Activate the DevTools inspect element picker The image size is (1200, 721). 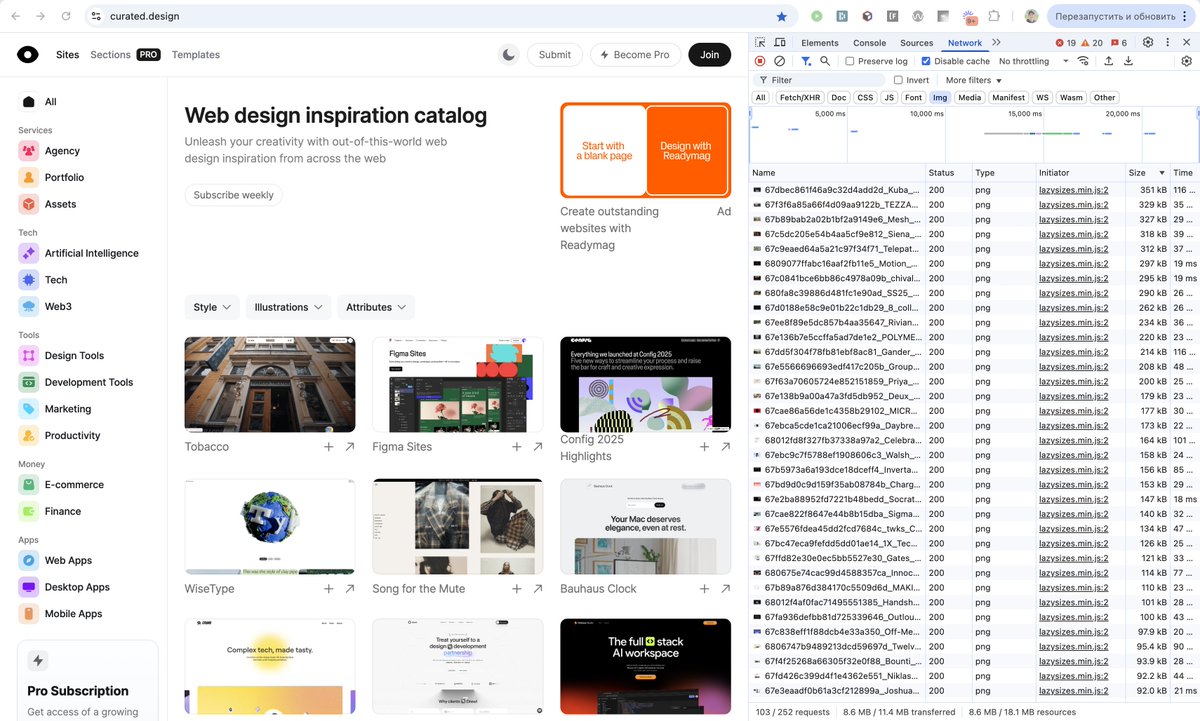pos(760,43)
